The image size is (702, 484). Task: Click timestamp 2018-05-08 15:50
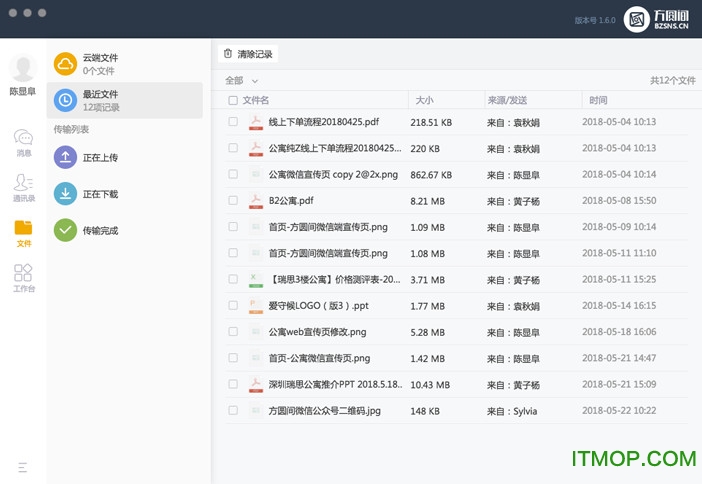click(x=619, y=201)
